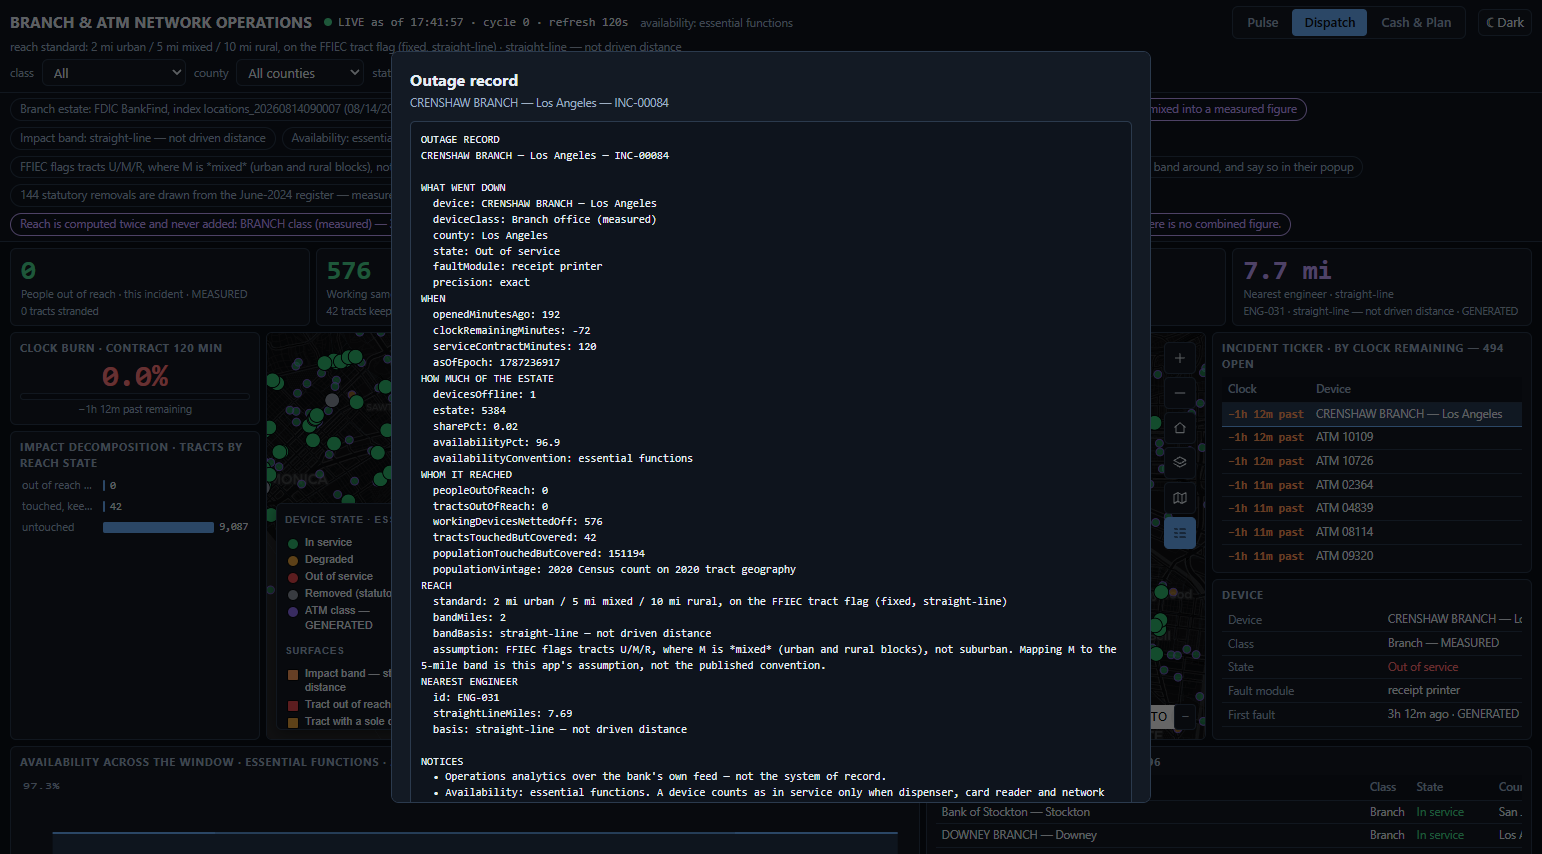Open the map layers control
Image resolution: width=1542 pixels, height=854 pixels.
pos(1180,463)
